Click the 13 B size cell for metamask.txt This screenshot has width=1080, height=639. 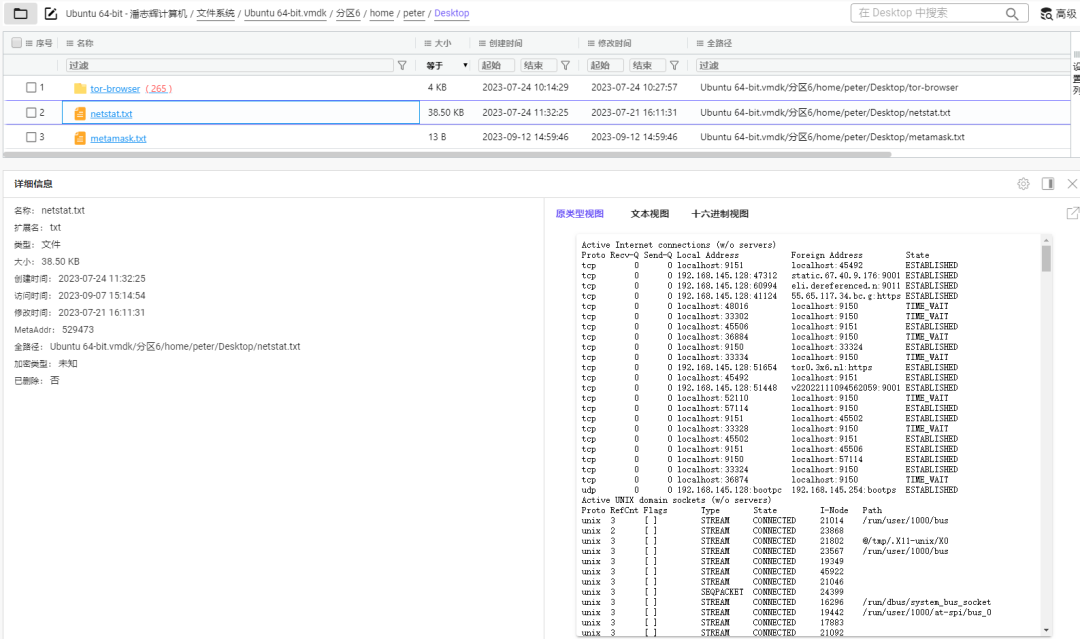(x=437, y=137)
